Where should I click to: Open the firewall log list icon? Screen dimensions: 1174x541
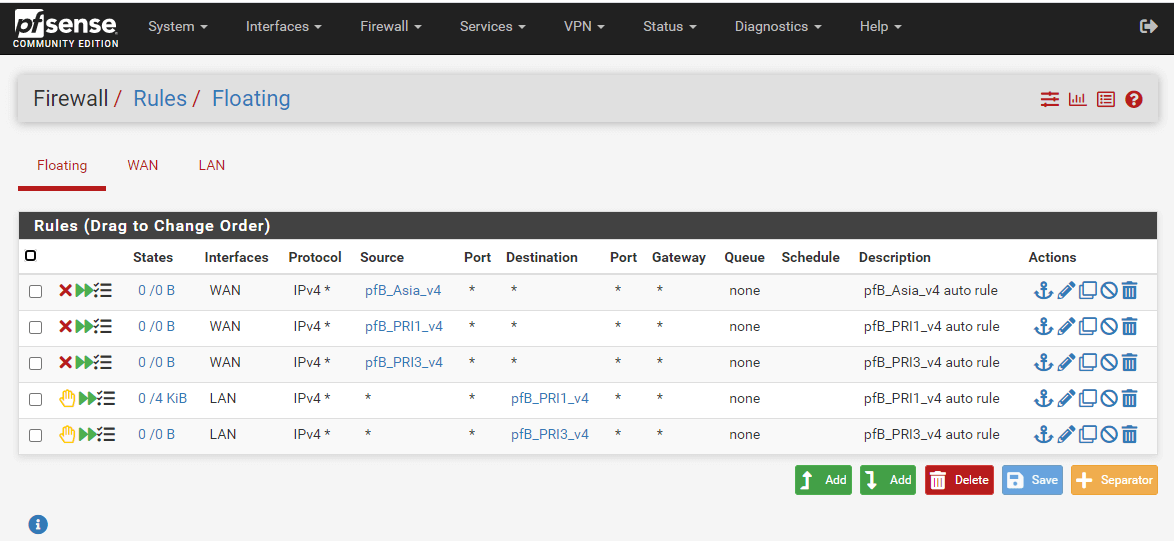pos(1105,99)
